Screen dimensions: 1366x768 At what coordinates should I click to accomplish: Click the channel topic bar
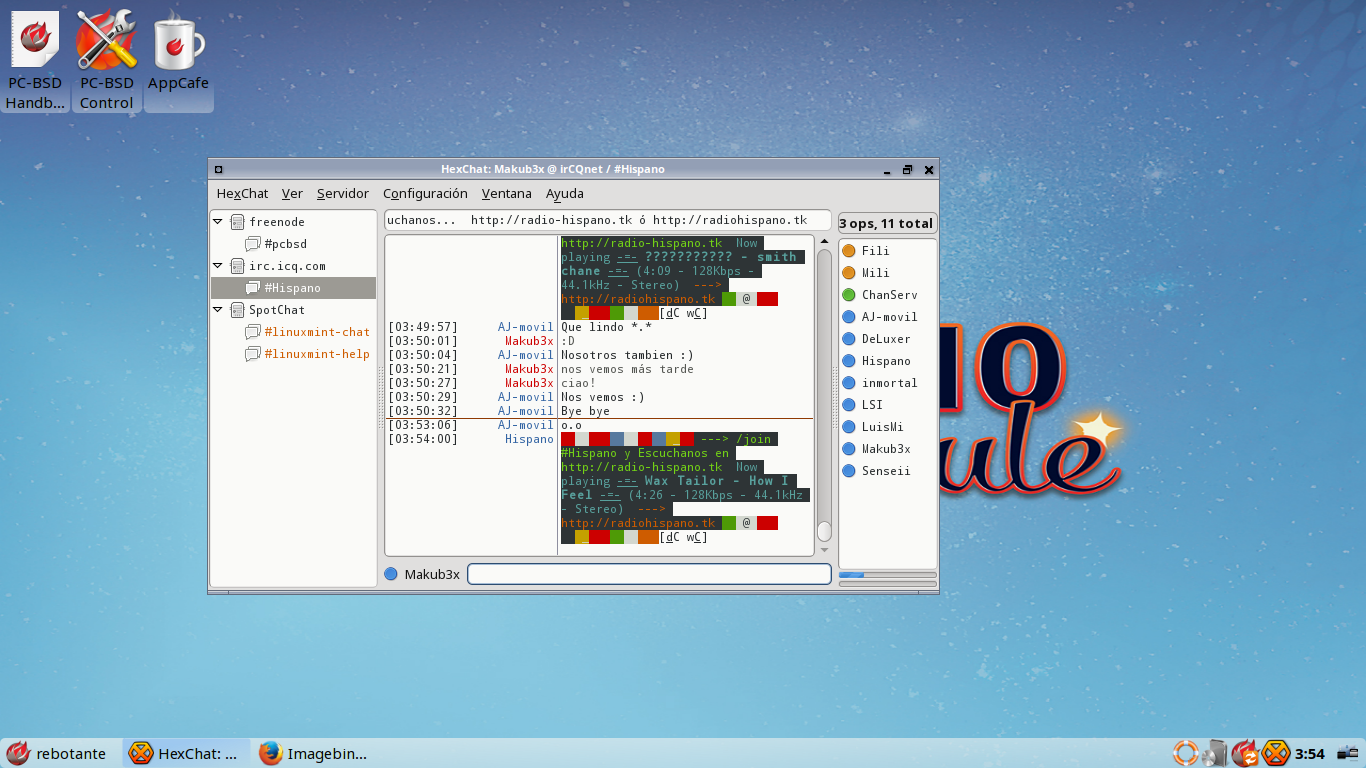click(x=607, y=220)
